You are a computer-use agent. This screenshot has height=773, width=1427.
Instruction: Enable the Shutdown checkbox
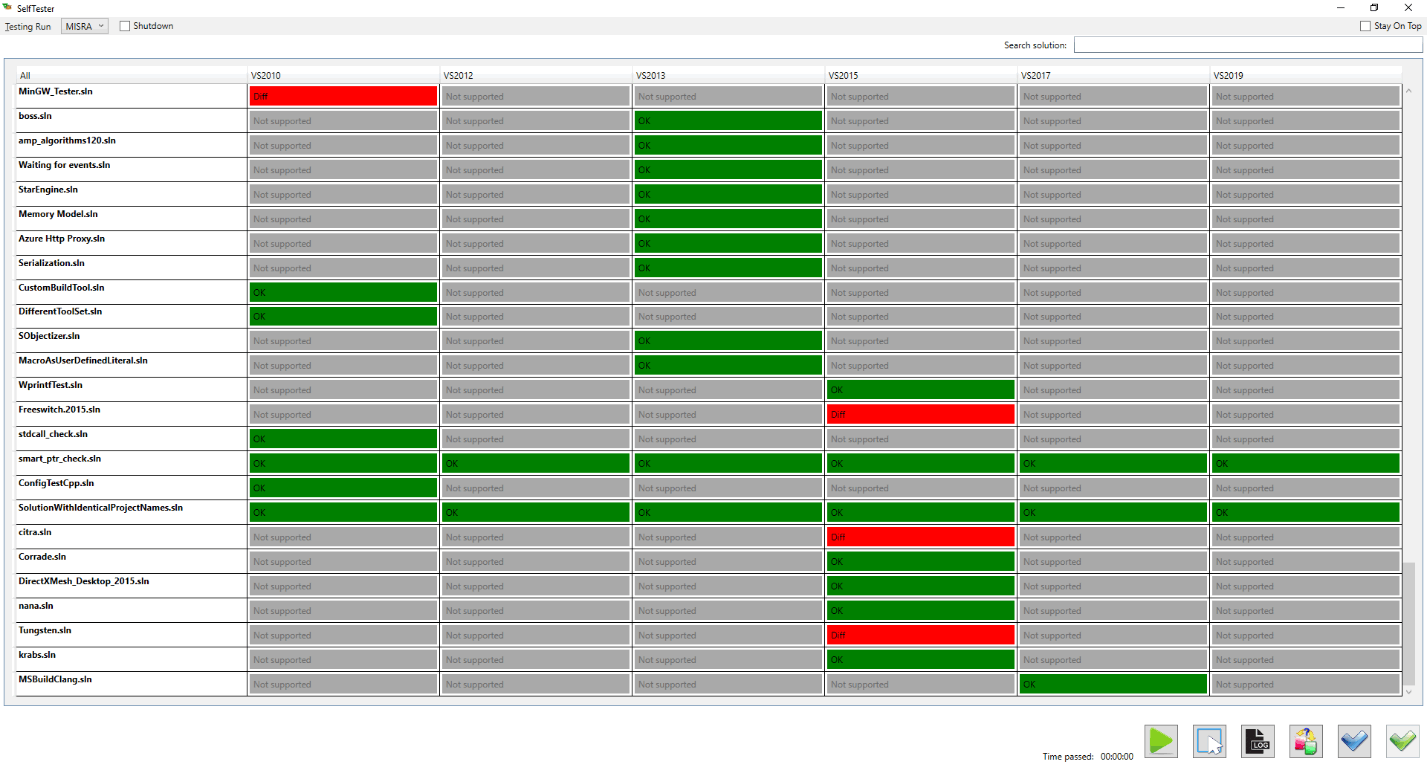(x=125, y=26)
